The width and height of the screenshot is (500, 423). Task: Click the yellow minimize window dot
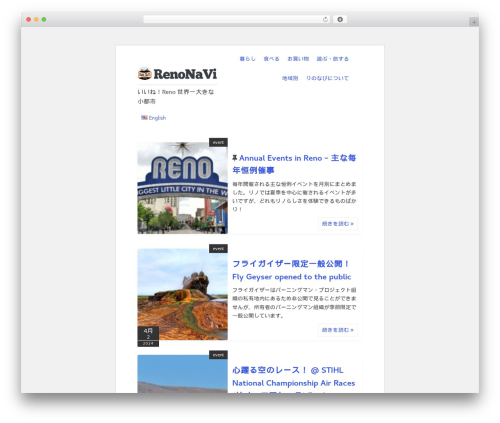pyautogui.click(x=36, y=20)
